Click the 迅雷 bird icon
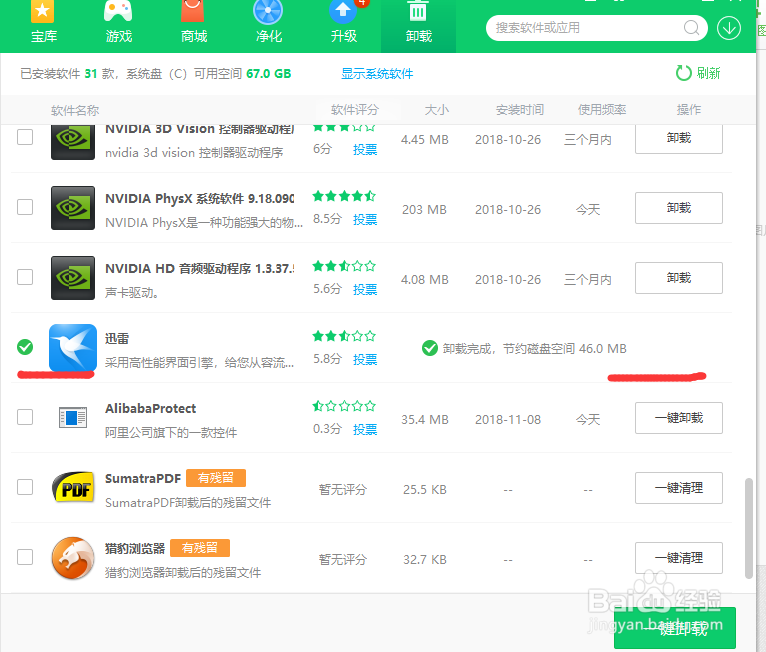Image resolution: width=766 pixels, height=652 pixels. (x=73, y=348)
